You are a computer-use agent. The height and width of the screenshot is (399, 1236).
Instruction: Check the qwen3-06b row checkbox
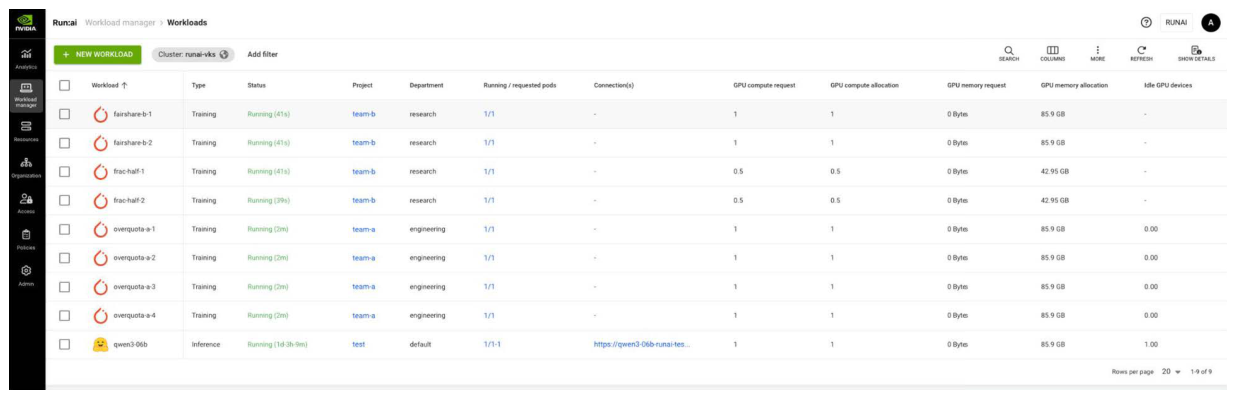pos(64,344)
